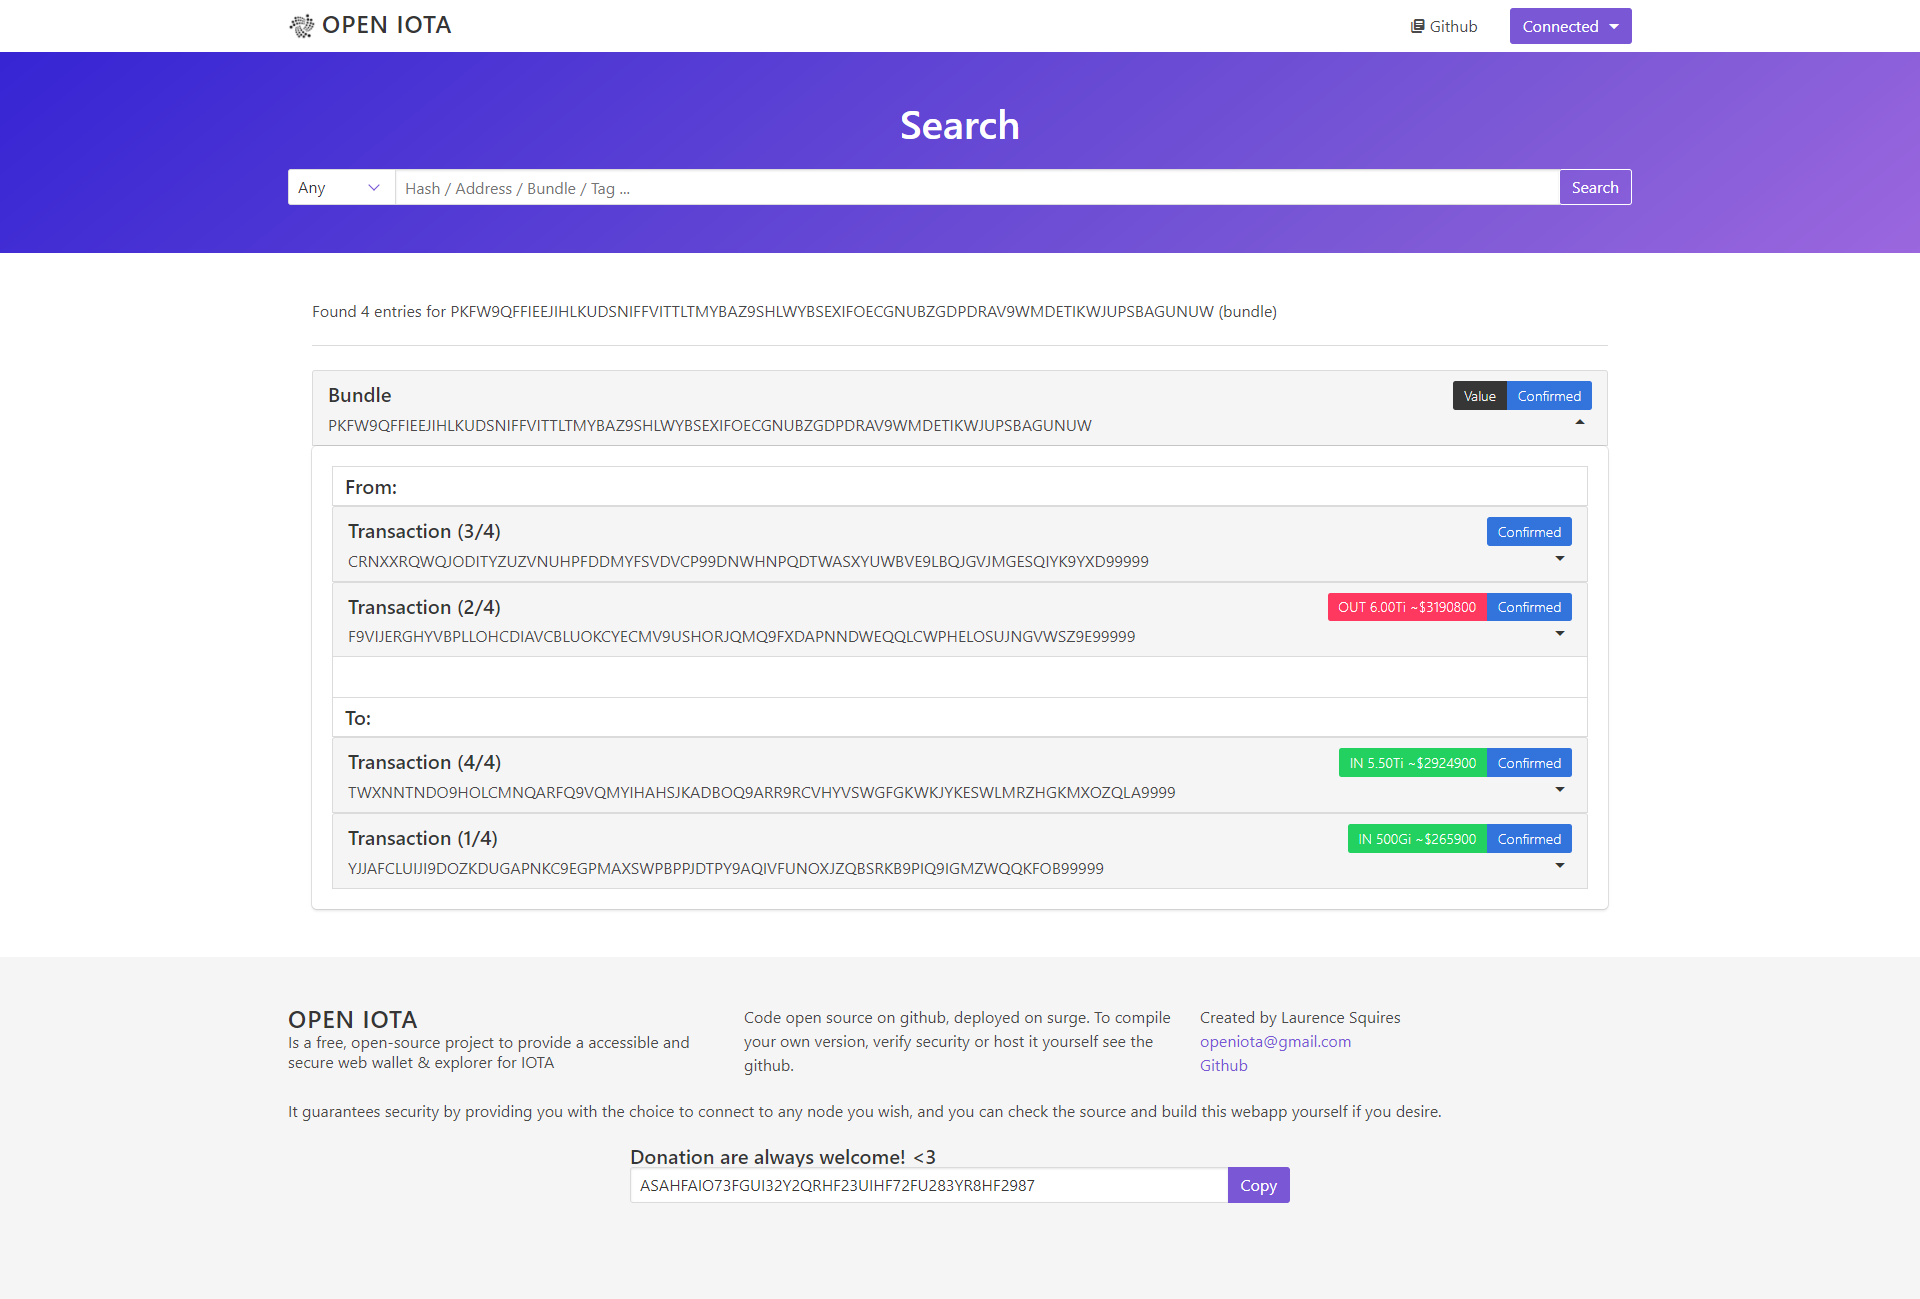Open the Any search type dropdown
Screen dimensions: 1920x1299
[341, 188]
